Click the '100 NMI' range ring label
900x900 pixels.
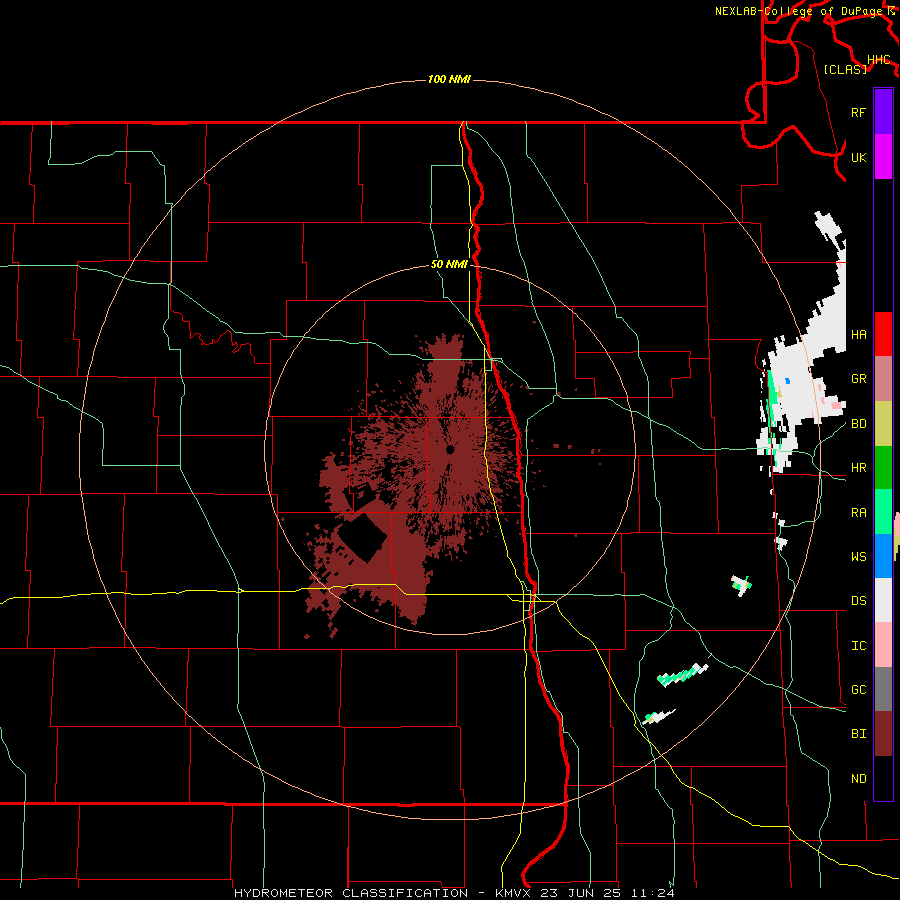click(x=449, y=79)
